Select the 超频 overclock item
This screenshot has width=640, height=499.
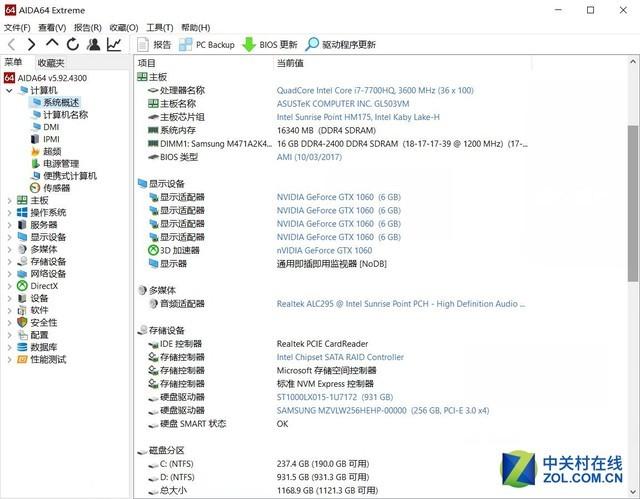point(46,151)
